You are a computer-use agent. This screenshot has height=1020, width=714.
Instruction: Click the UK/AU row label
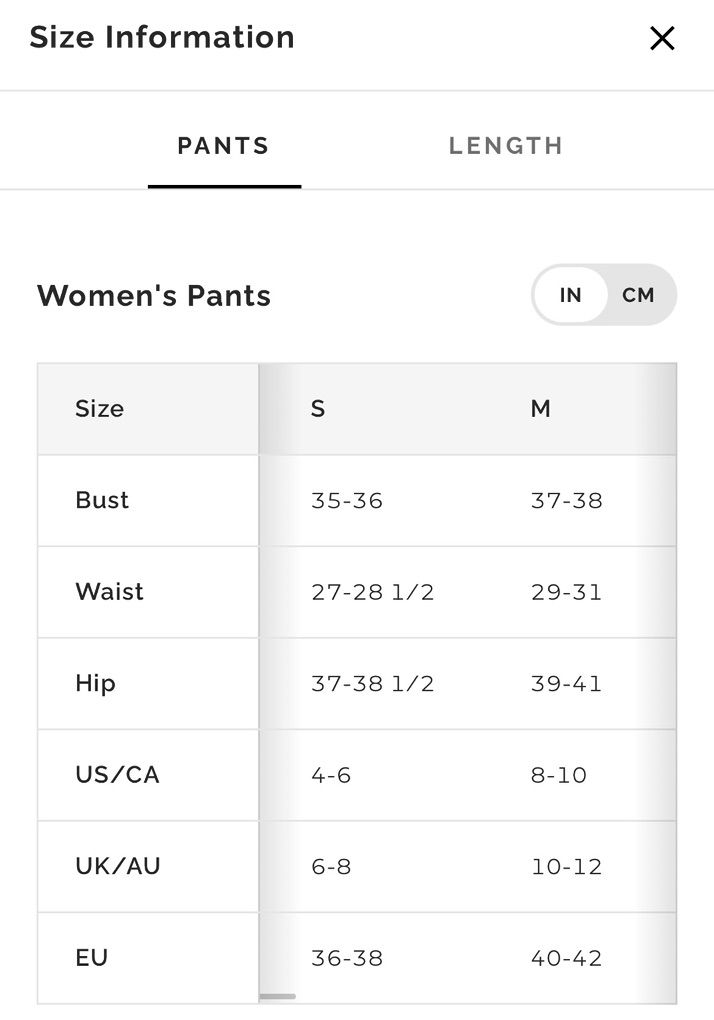coord(117,866)
